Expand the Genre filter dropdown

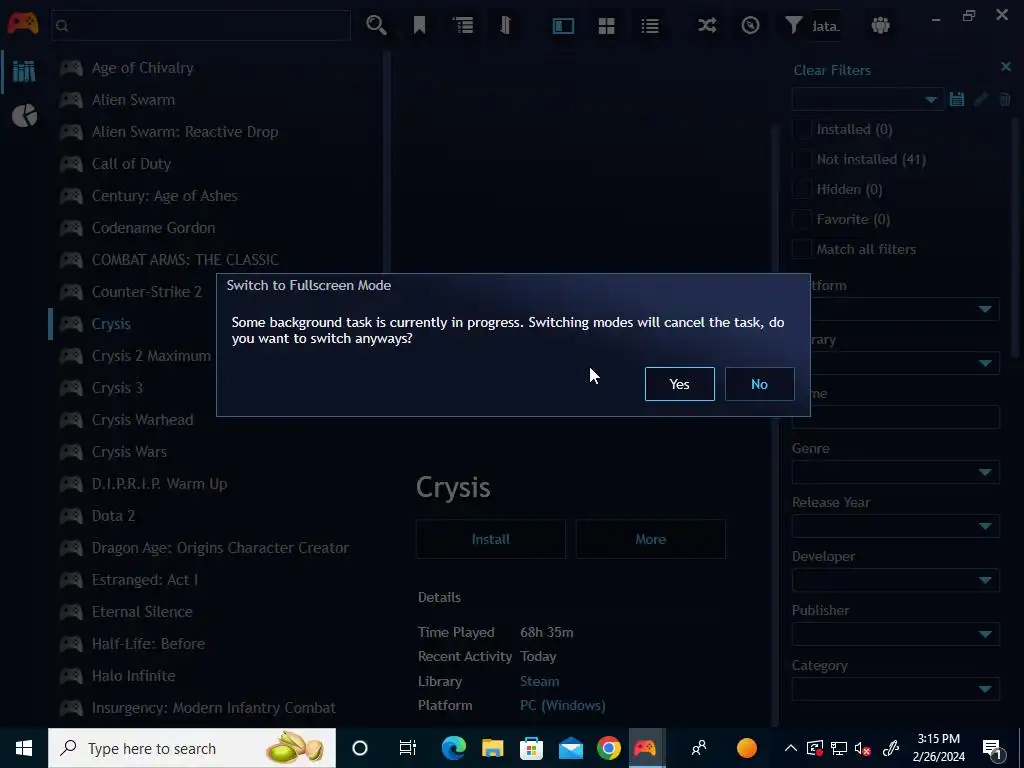pos(895,472)
